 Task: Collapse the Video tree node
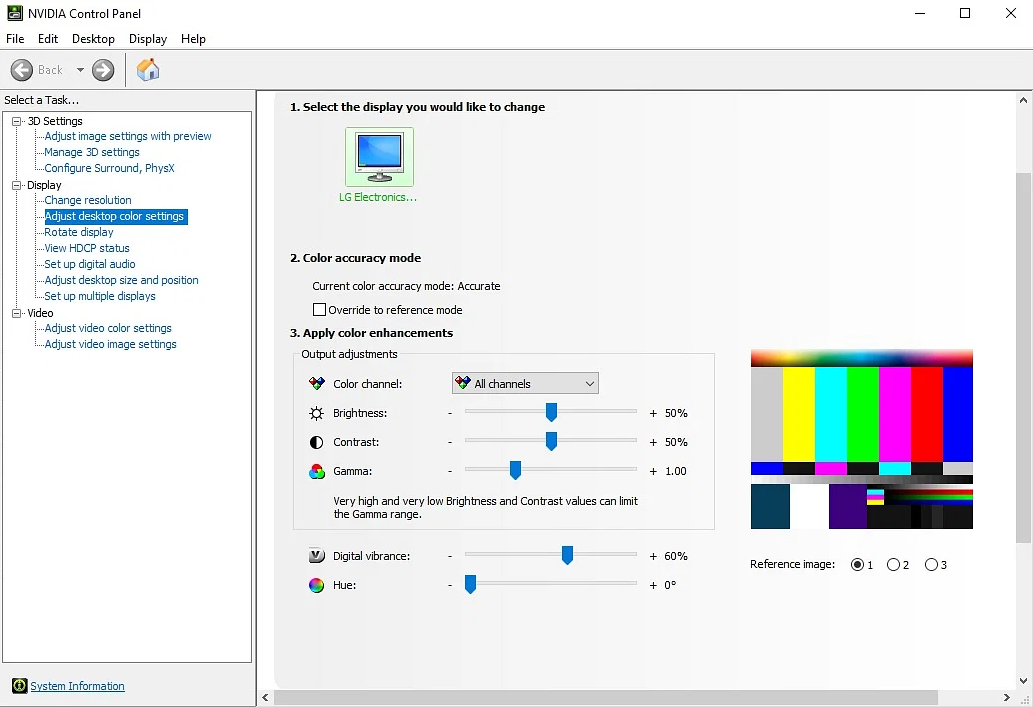click(17, 313)
